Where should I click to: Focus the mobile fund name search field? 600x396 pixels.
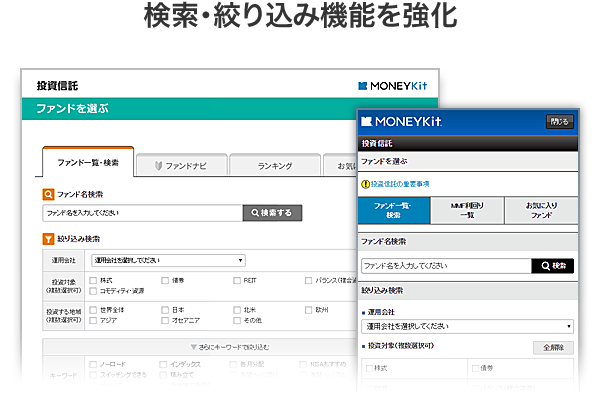pos(446,266)
